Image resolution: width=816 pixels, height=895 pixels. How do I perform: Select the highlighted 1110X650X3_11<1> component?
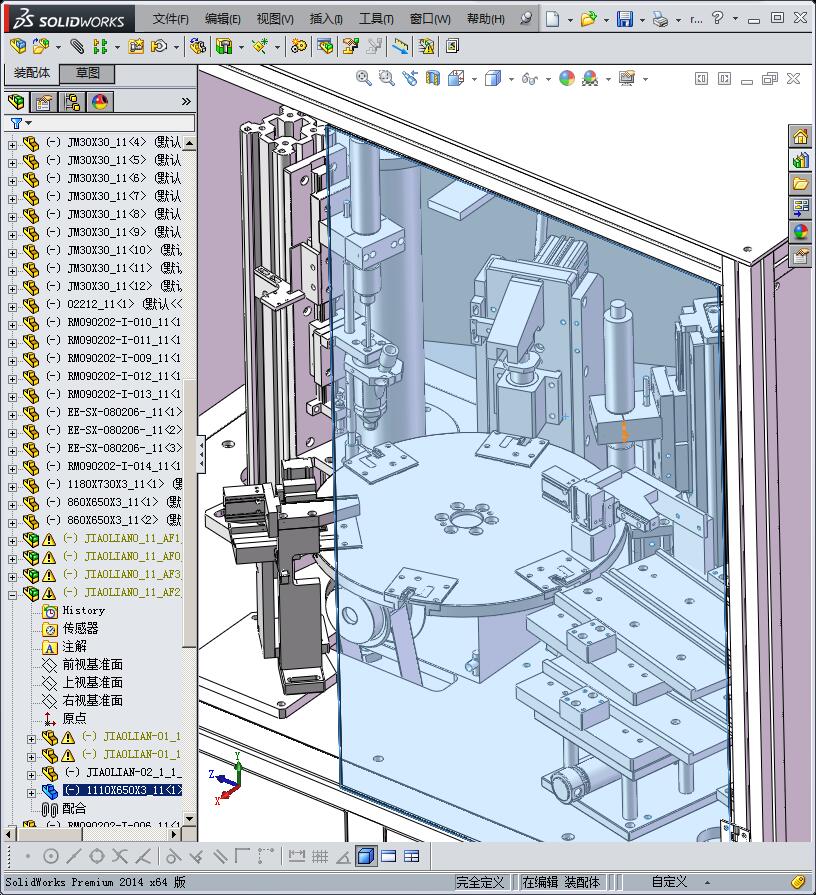pos(122,791)
